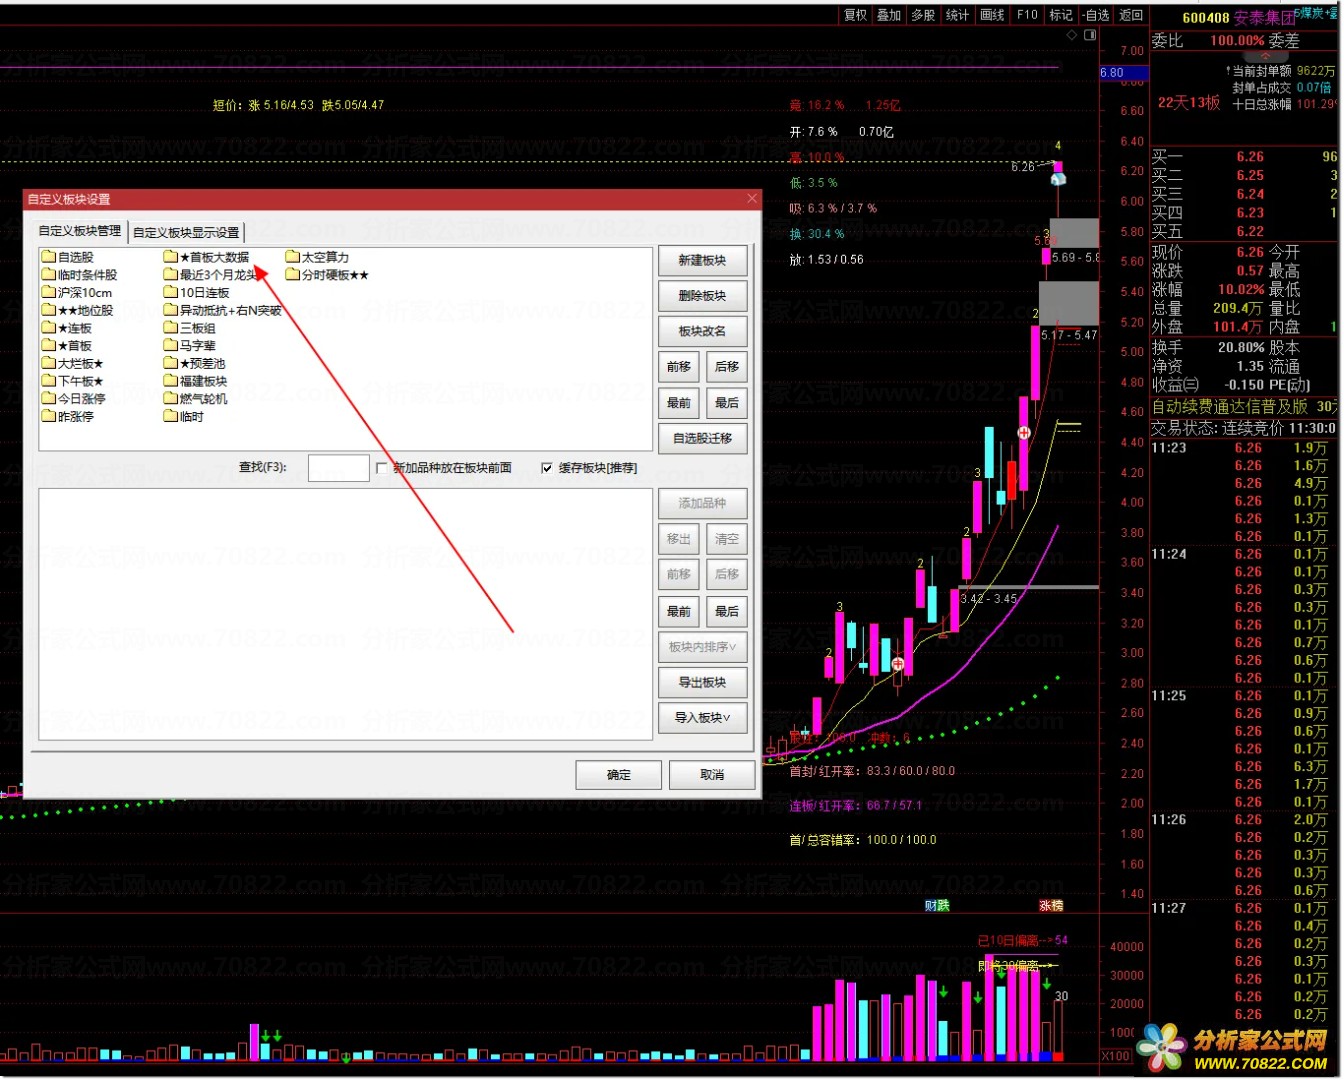The height and width of the screenshot is (1080, 1344).
Task: Select the ★连板 block folder
Action: pyautogui.click(x=67, y=328)
